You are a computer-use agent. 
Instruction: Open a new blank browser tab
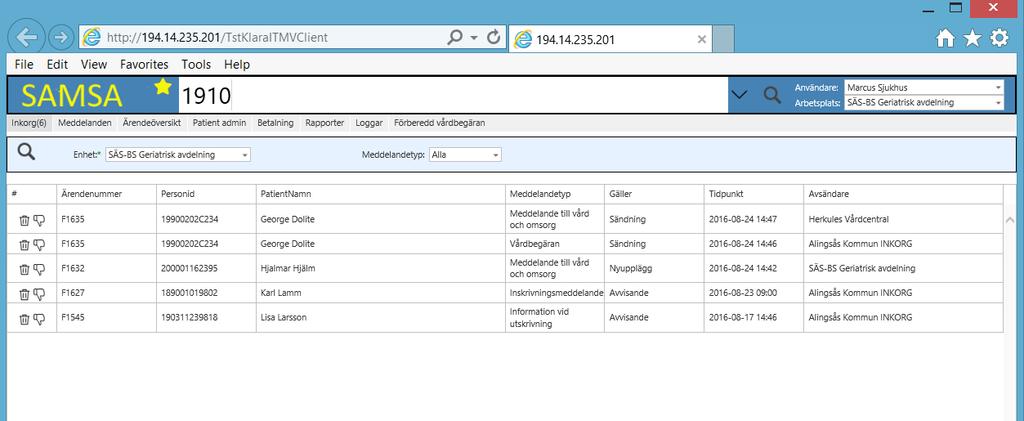(x=723, y=39)
